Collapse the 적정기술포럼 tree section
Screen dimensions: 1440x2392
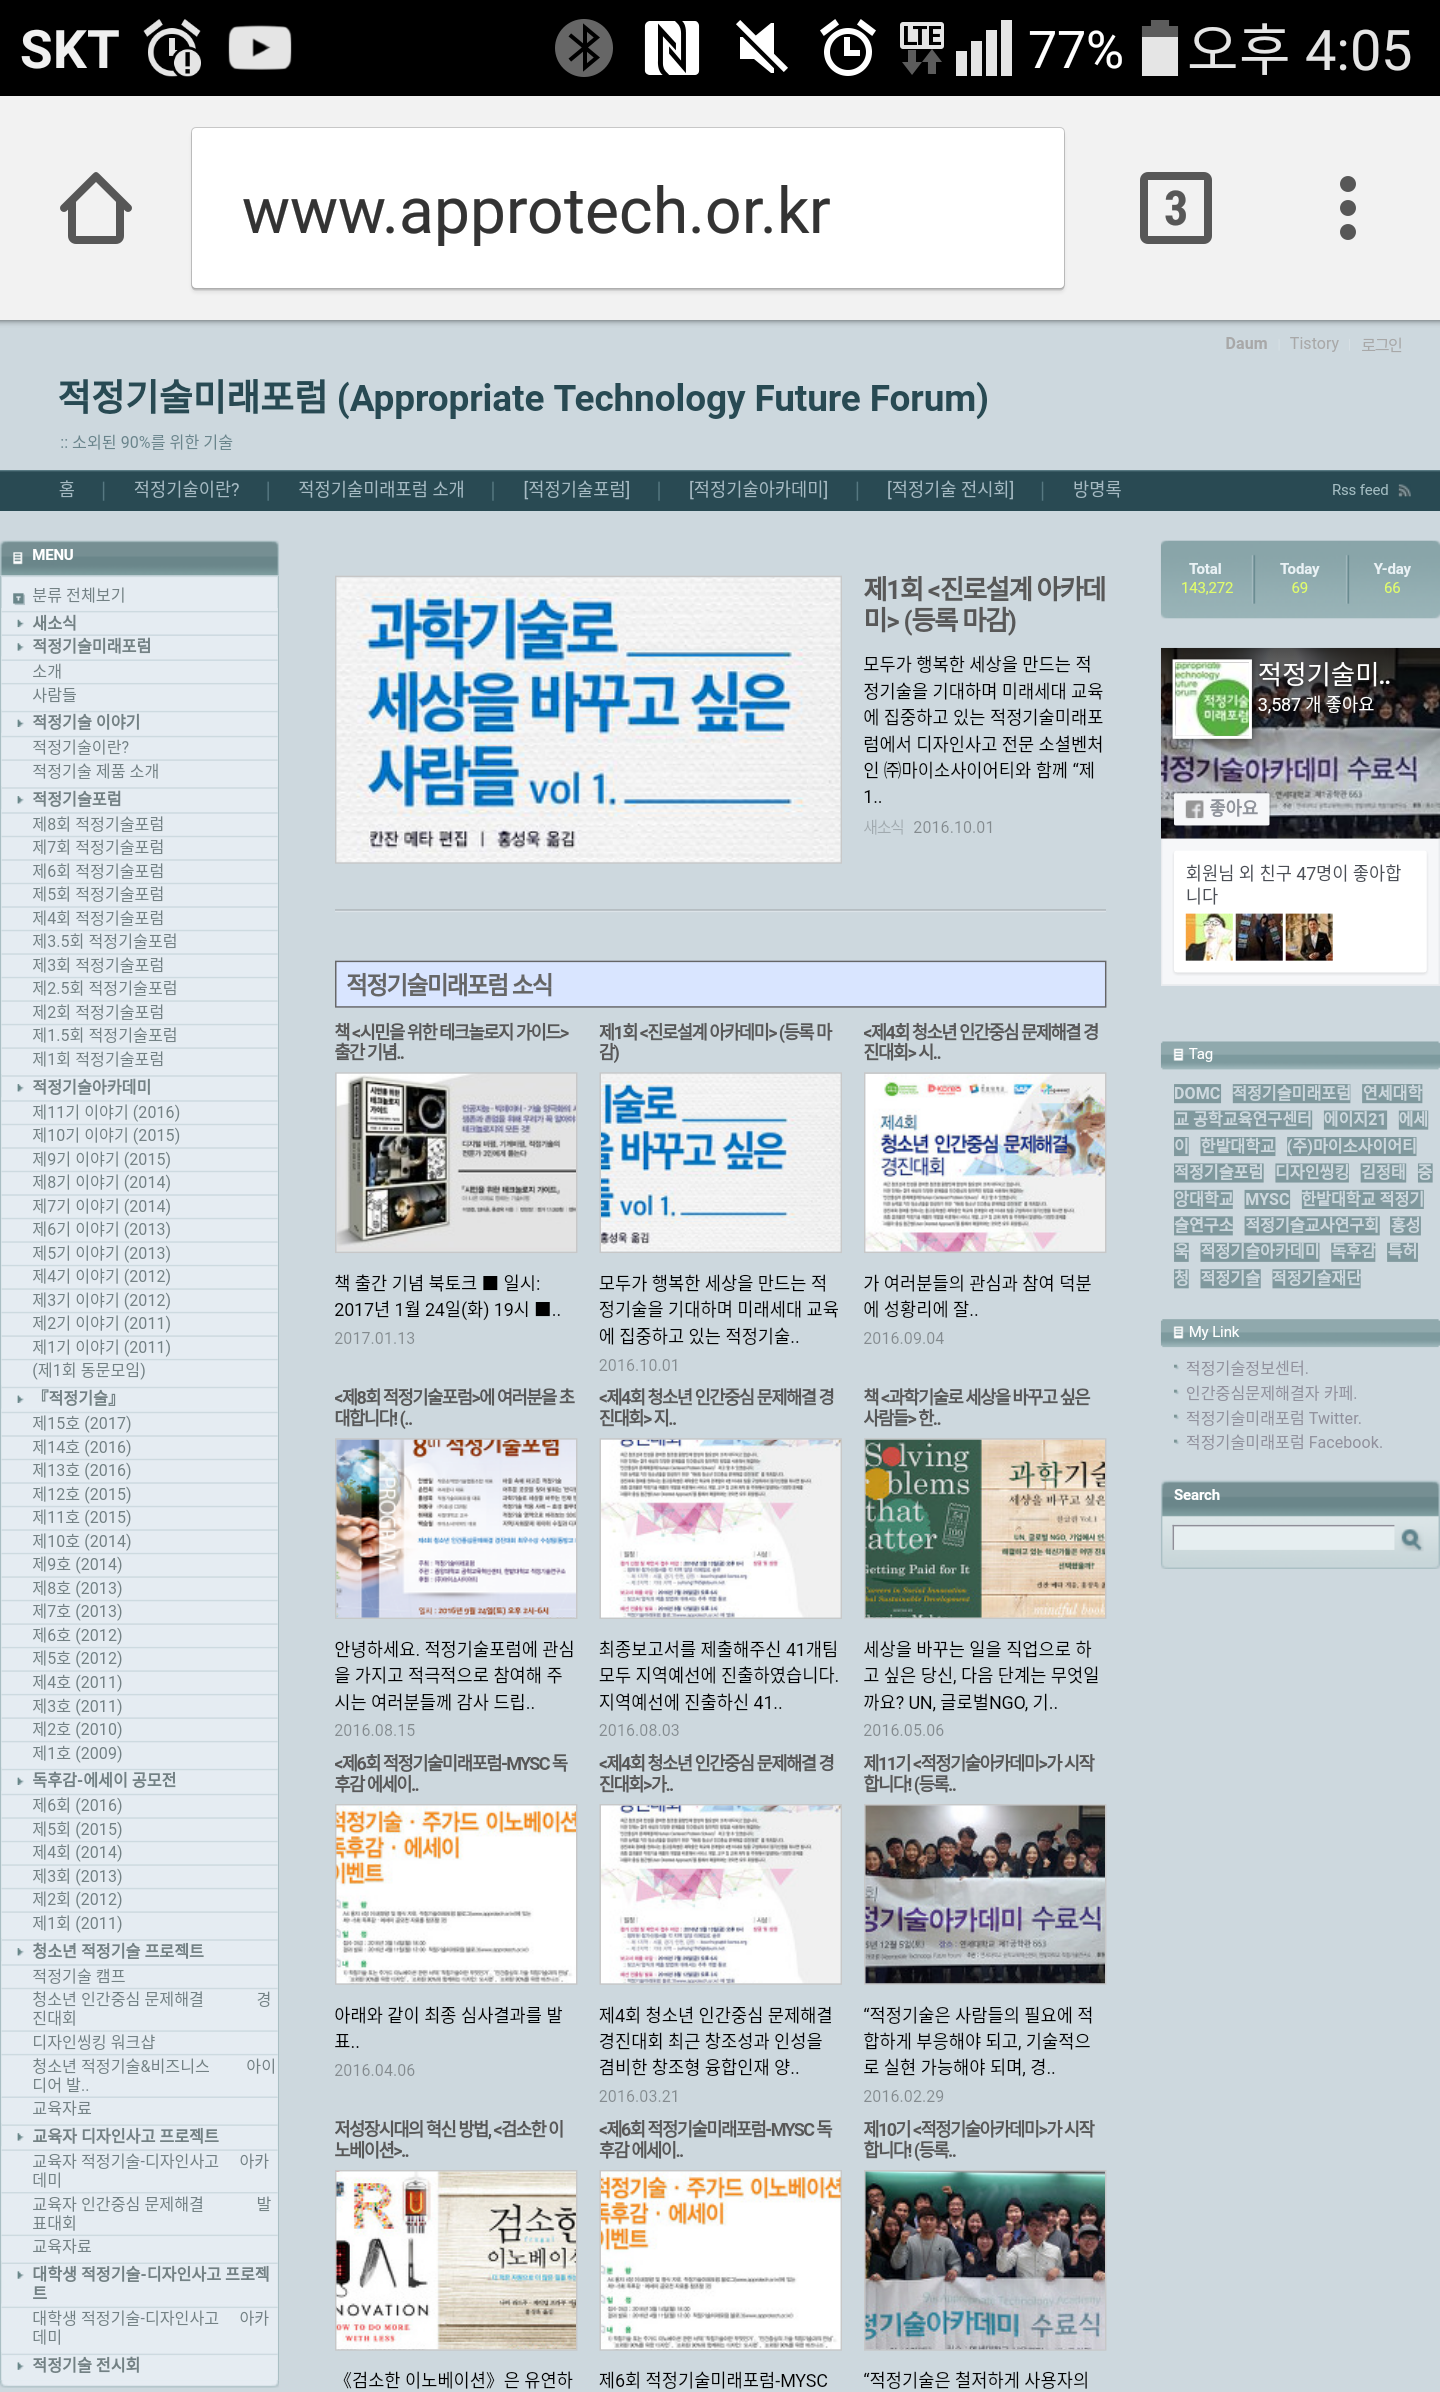click(20, 799)
